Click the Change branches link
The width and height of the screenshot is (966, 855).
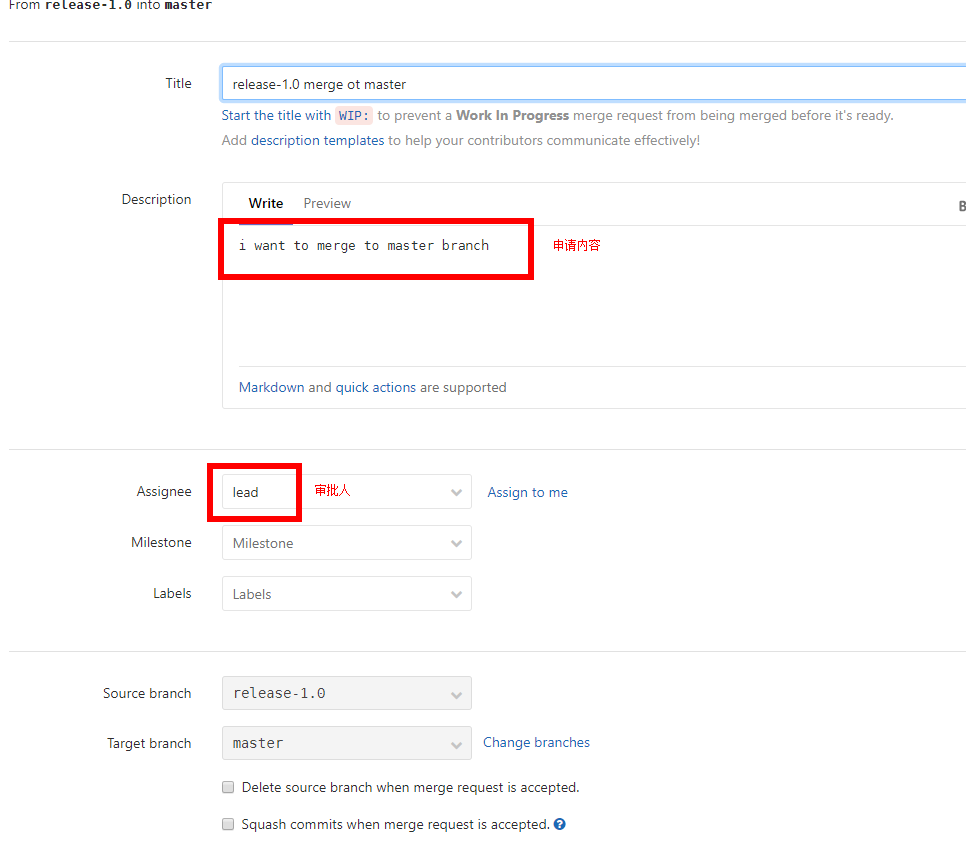536,742
